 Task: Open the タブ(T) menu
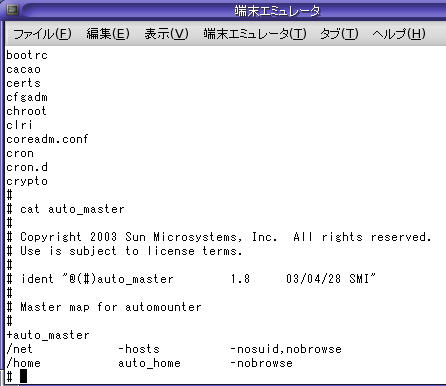339,34
